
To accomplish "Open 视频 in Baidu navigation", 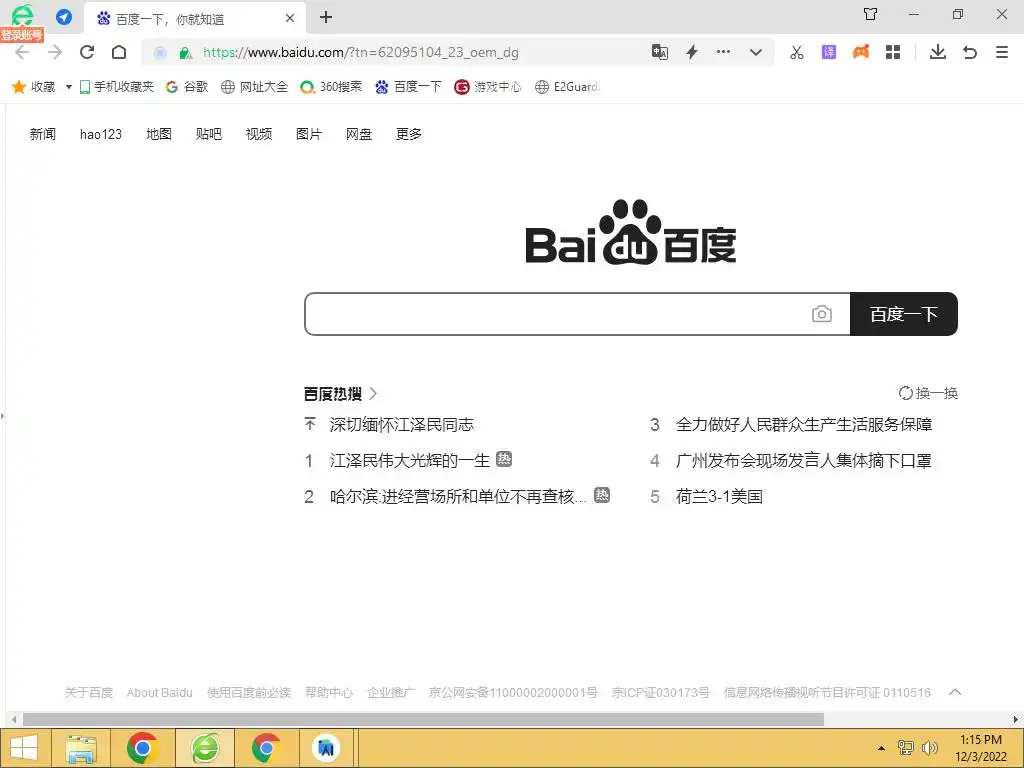I will [x=259, y=134].
